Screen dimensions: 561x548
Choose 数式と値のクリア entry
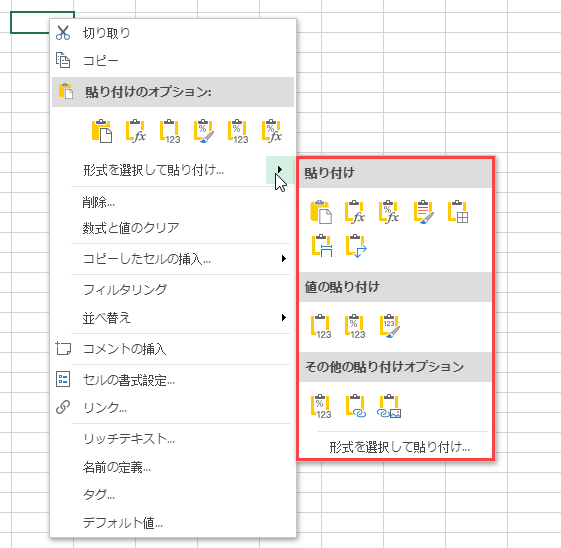(131, 228)
